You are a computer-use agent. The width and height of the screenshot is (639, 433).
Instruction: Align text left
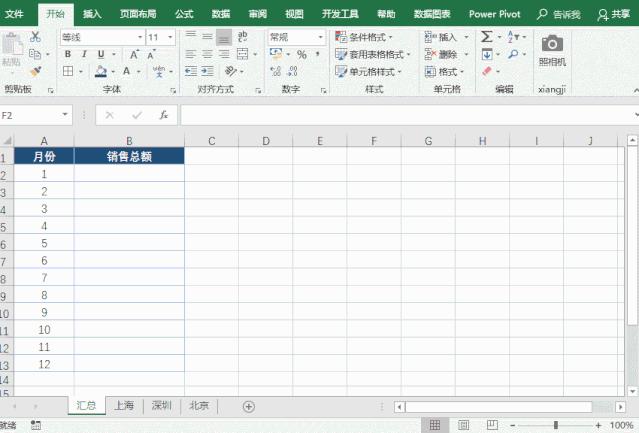click(191, 54)
